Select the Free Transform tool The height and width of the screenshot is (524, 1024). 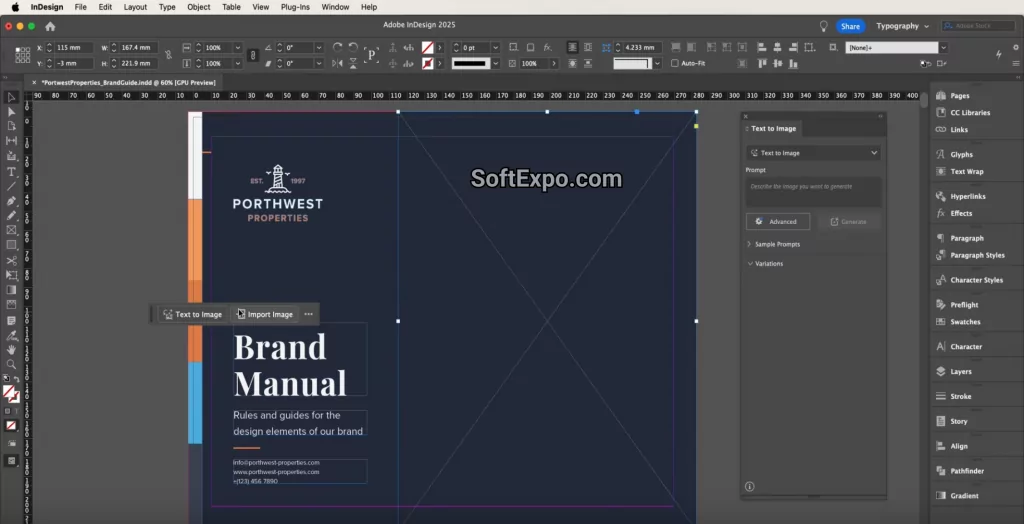(11, 275)
